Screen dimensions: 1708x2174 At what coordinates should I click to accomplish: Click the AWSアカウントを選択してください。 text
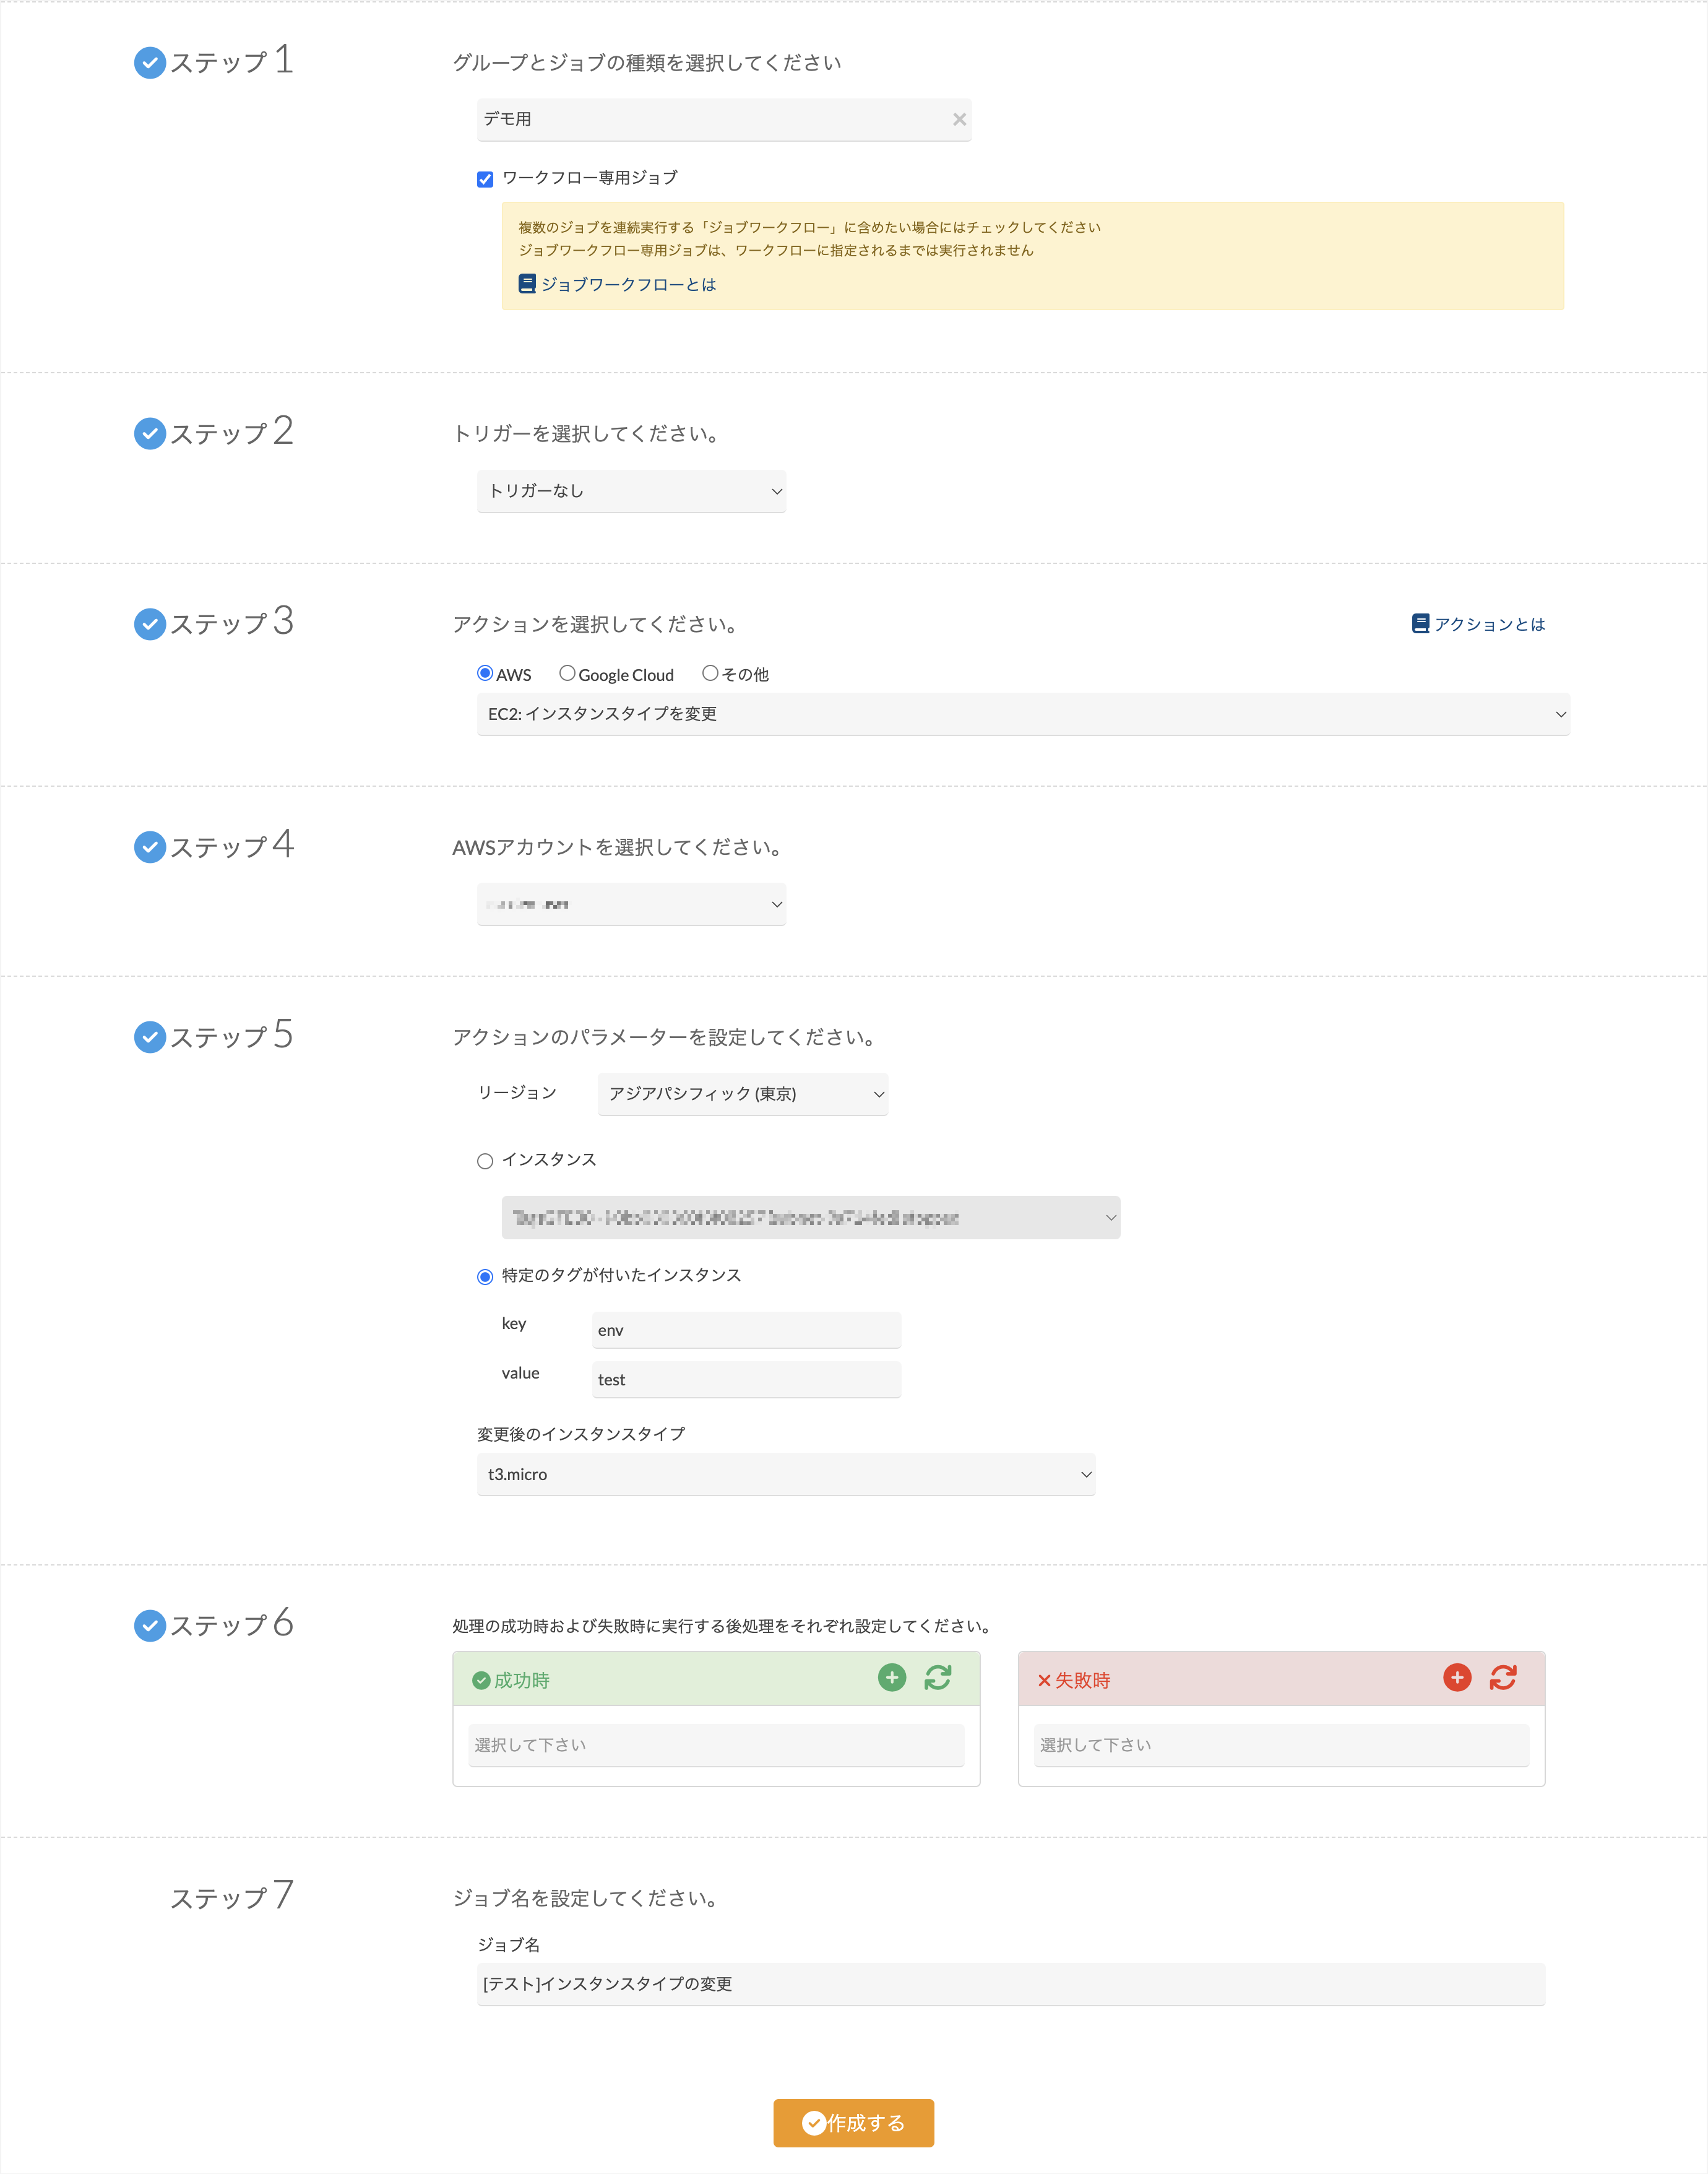tap(618, 847)
